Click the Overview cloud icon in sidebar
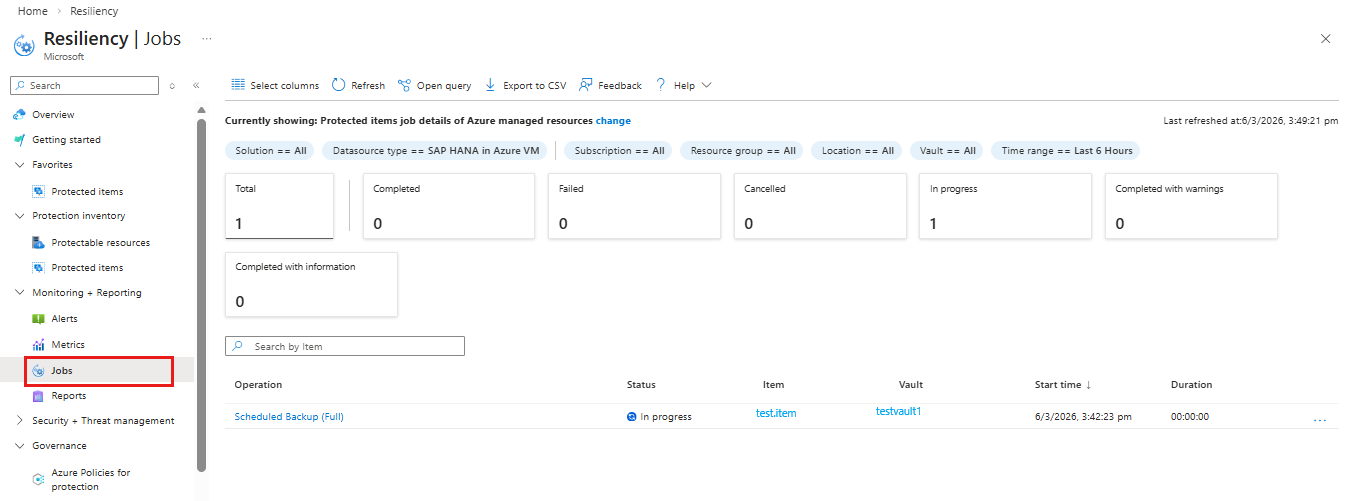 pyautogui.click(x=19, y=115)
